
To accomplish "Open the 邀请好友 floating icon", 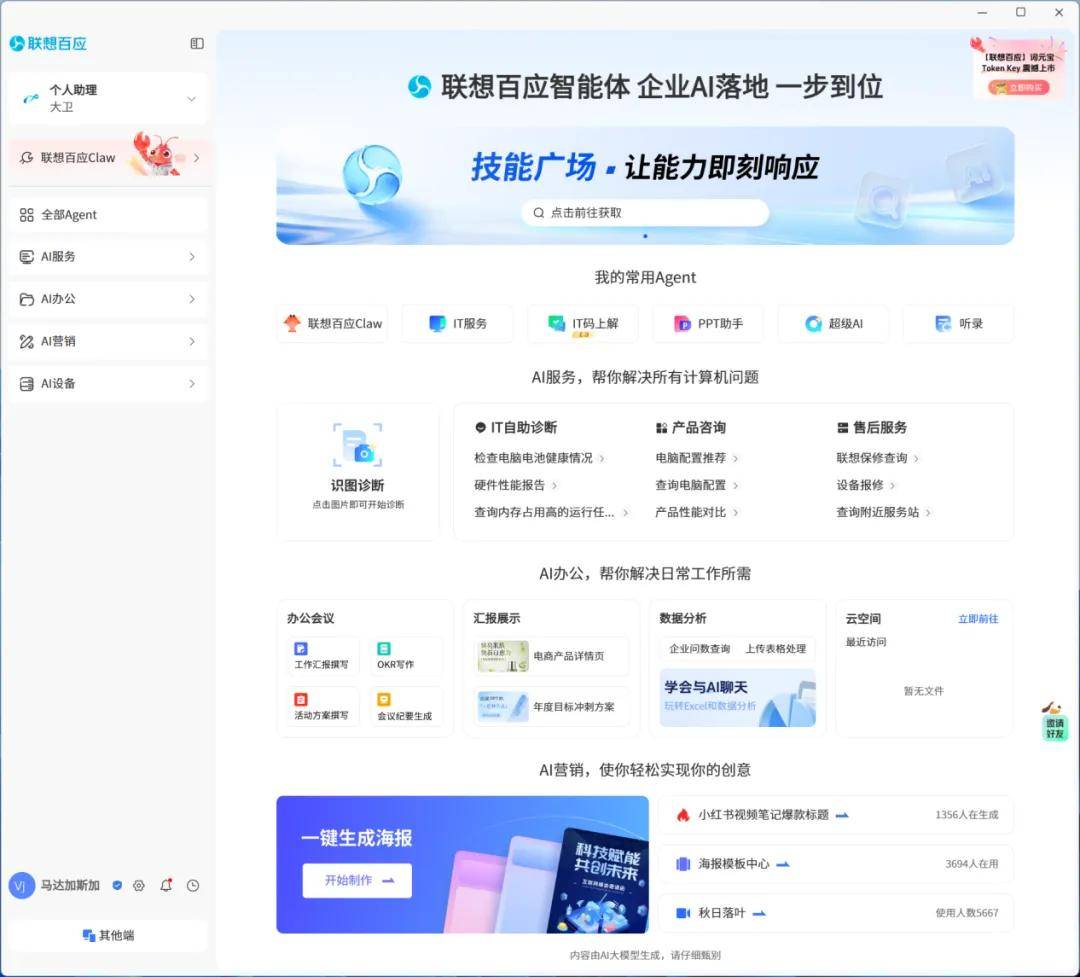I will (x=1054, y=721).
